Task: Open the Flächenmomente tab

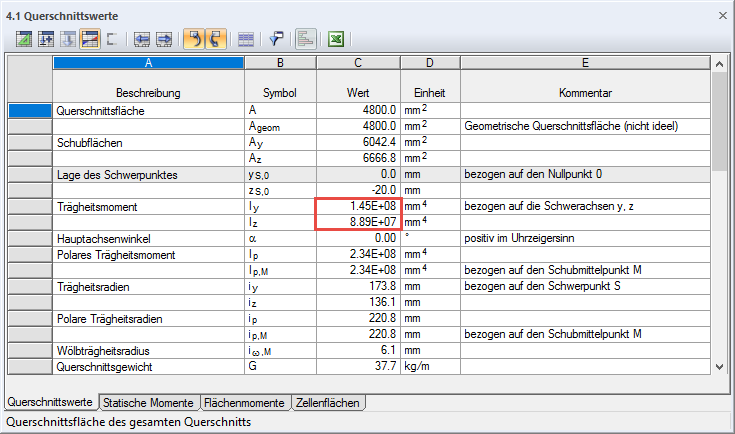Action: [x=244, y=403]
